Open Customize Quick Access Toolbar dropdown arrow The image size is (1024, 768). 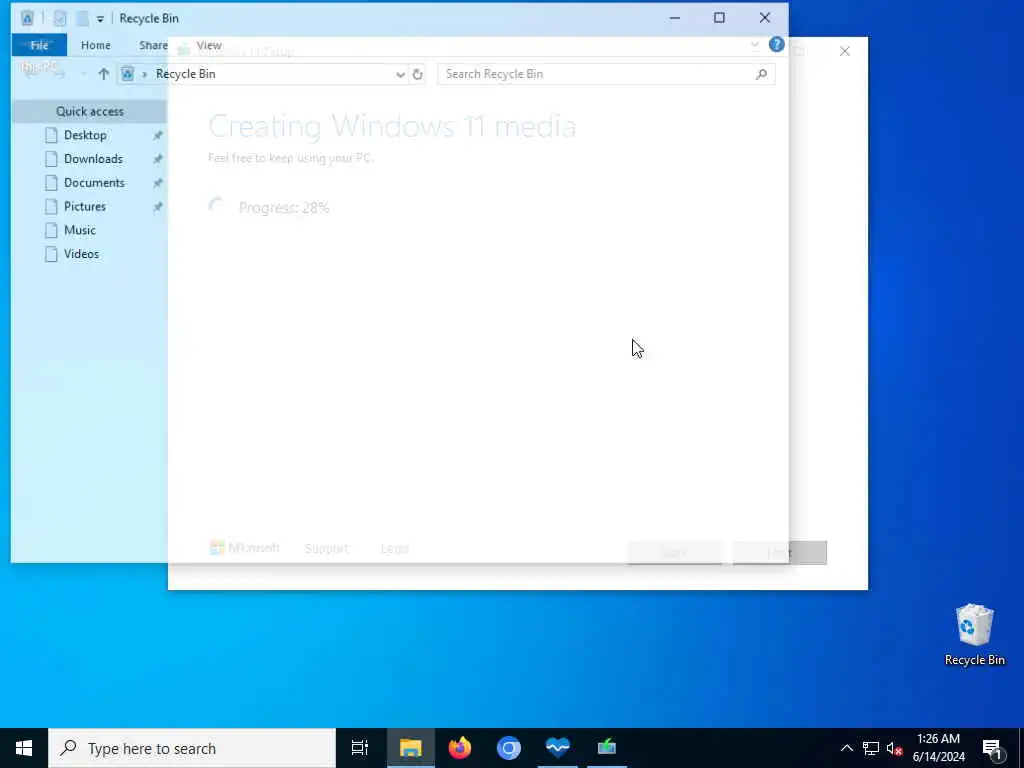click(x=100, y=19)
